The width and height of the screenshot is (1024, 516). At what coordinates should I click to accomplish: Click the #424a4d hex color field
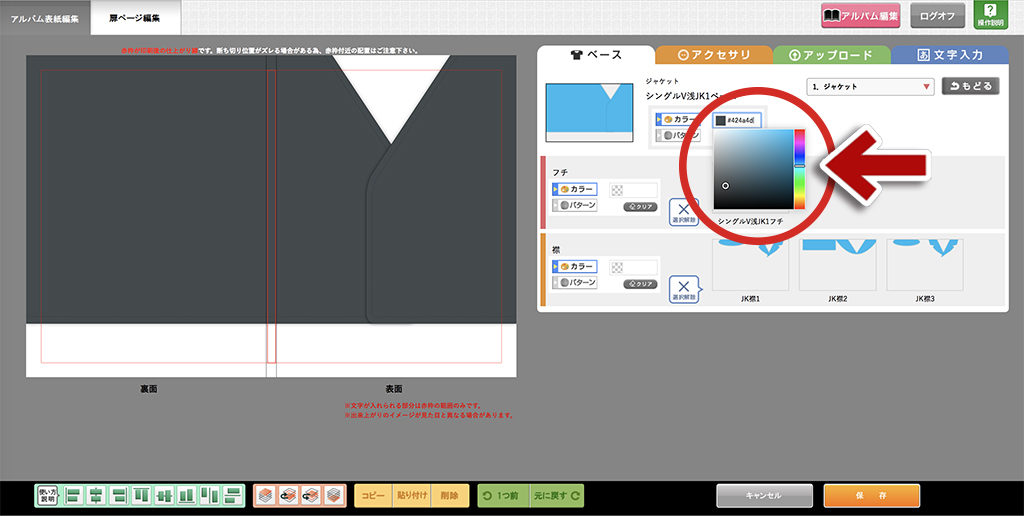pos(737,121)
